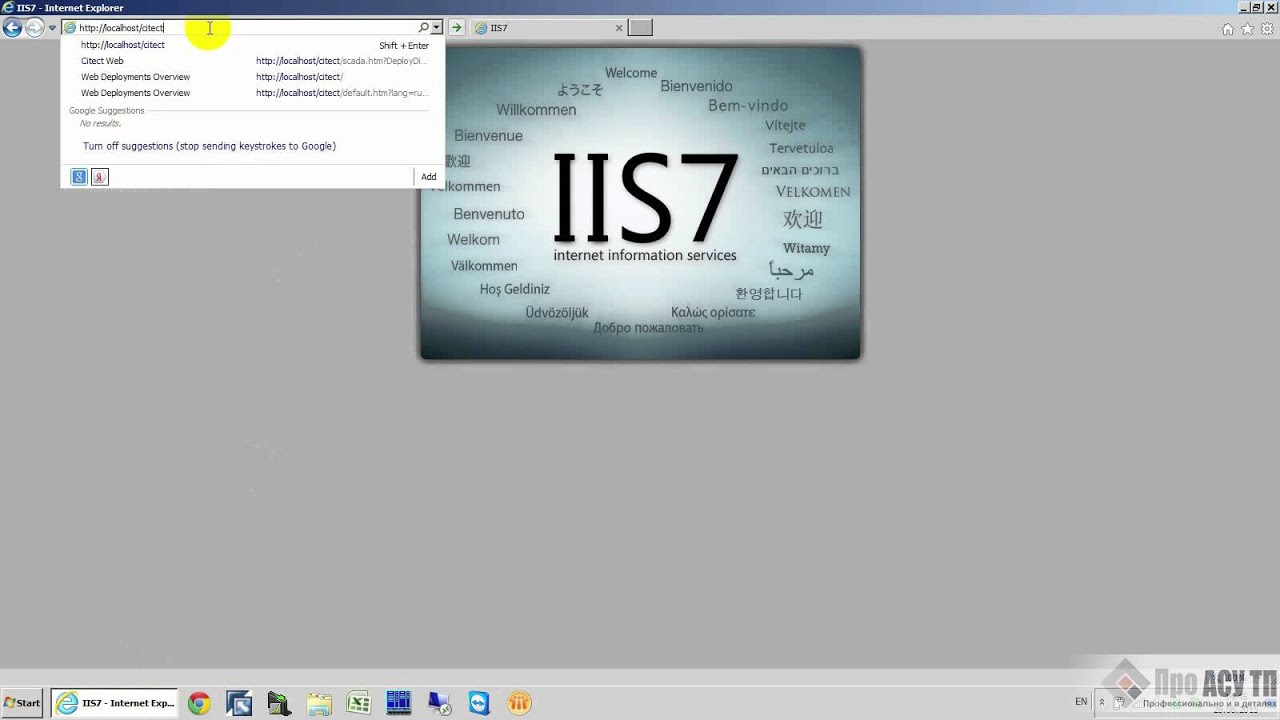Click the IIS7 welcome image
The image size is (1280, 720).
(x=640, y=203)
